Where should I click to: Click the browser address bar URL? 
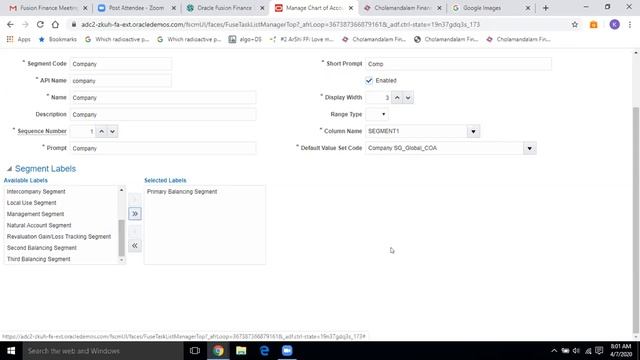[280, 24]
